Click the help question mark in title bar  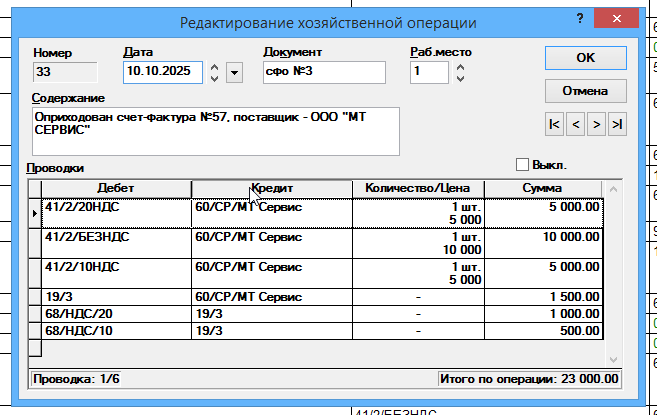(x=580, y=19)
